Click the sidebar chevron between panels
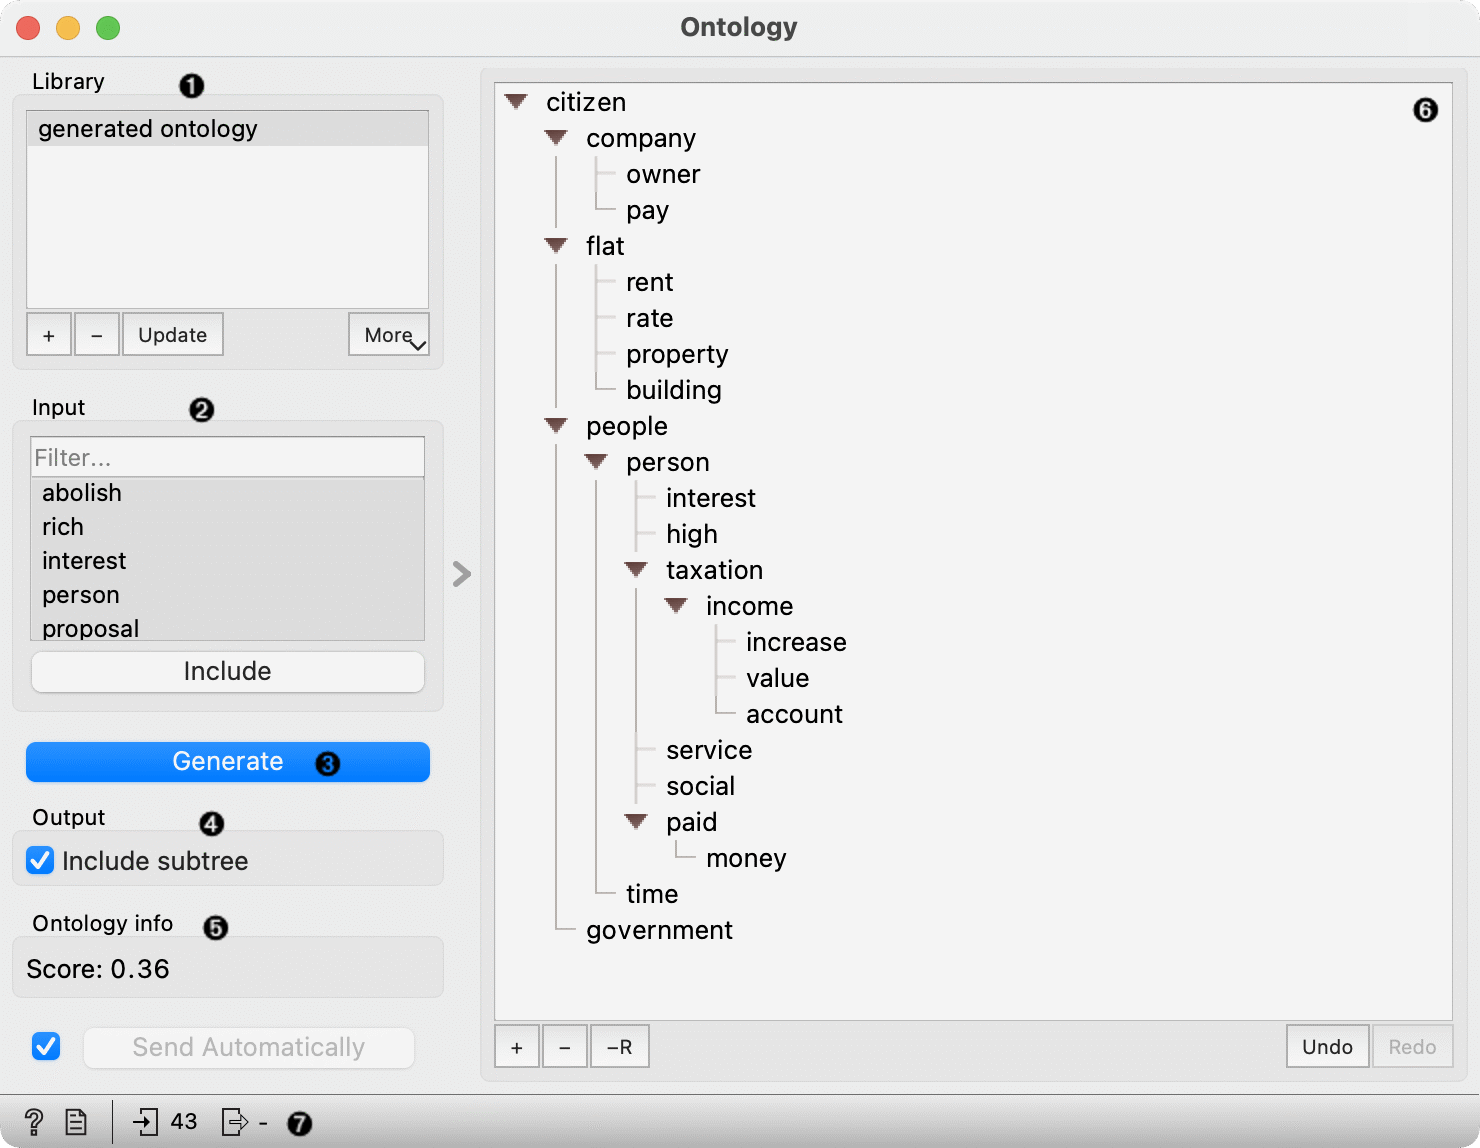 tap(460, 573)
